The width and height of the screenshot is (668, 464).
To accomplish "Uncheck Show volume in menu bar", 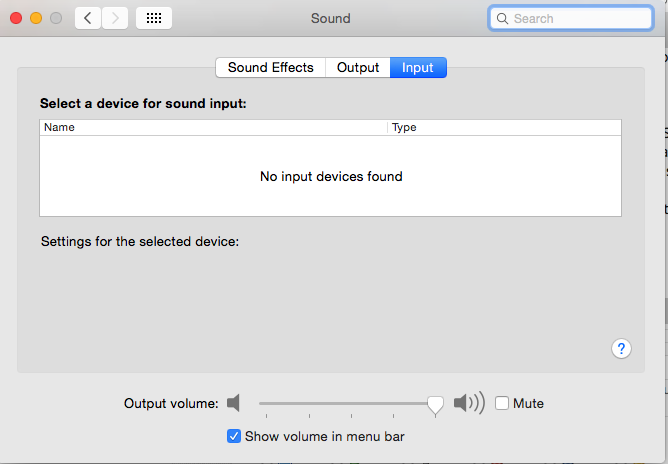I will (233, 436).
